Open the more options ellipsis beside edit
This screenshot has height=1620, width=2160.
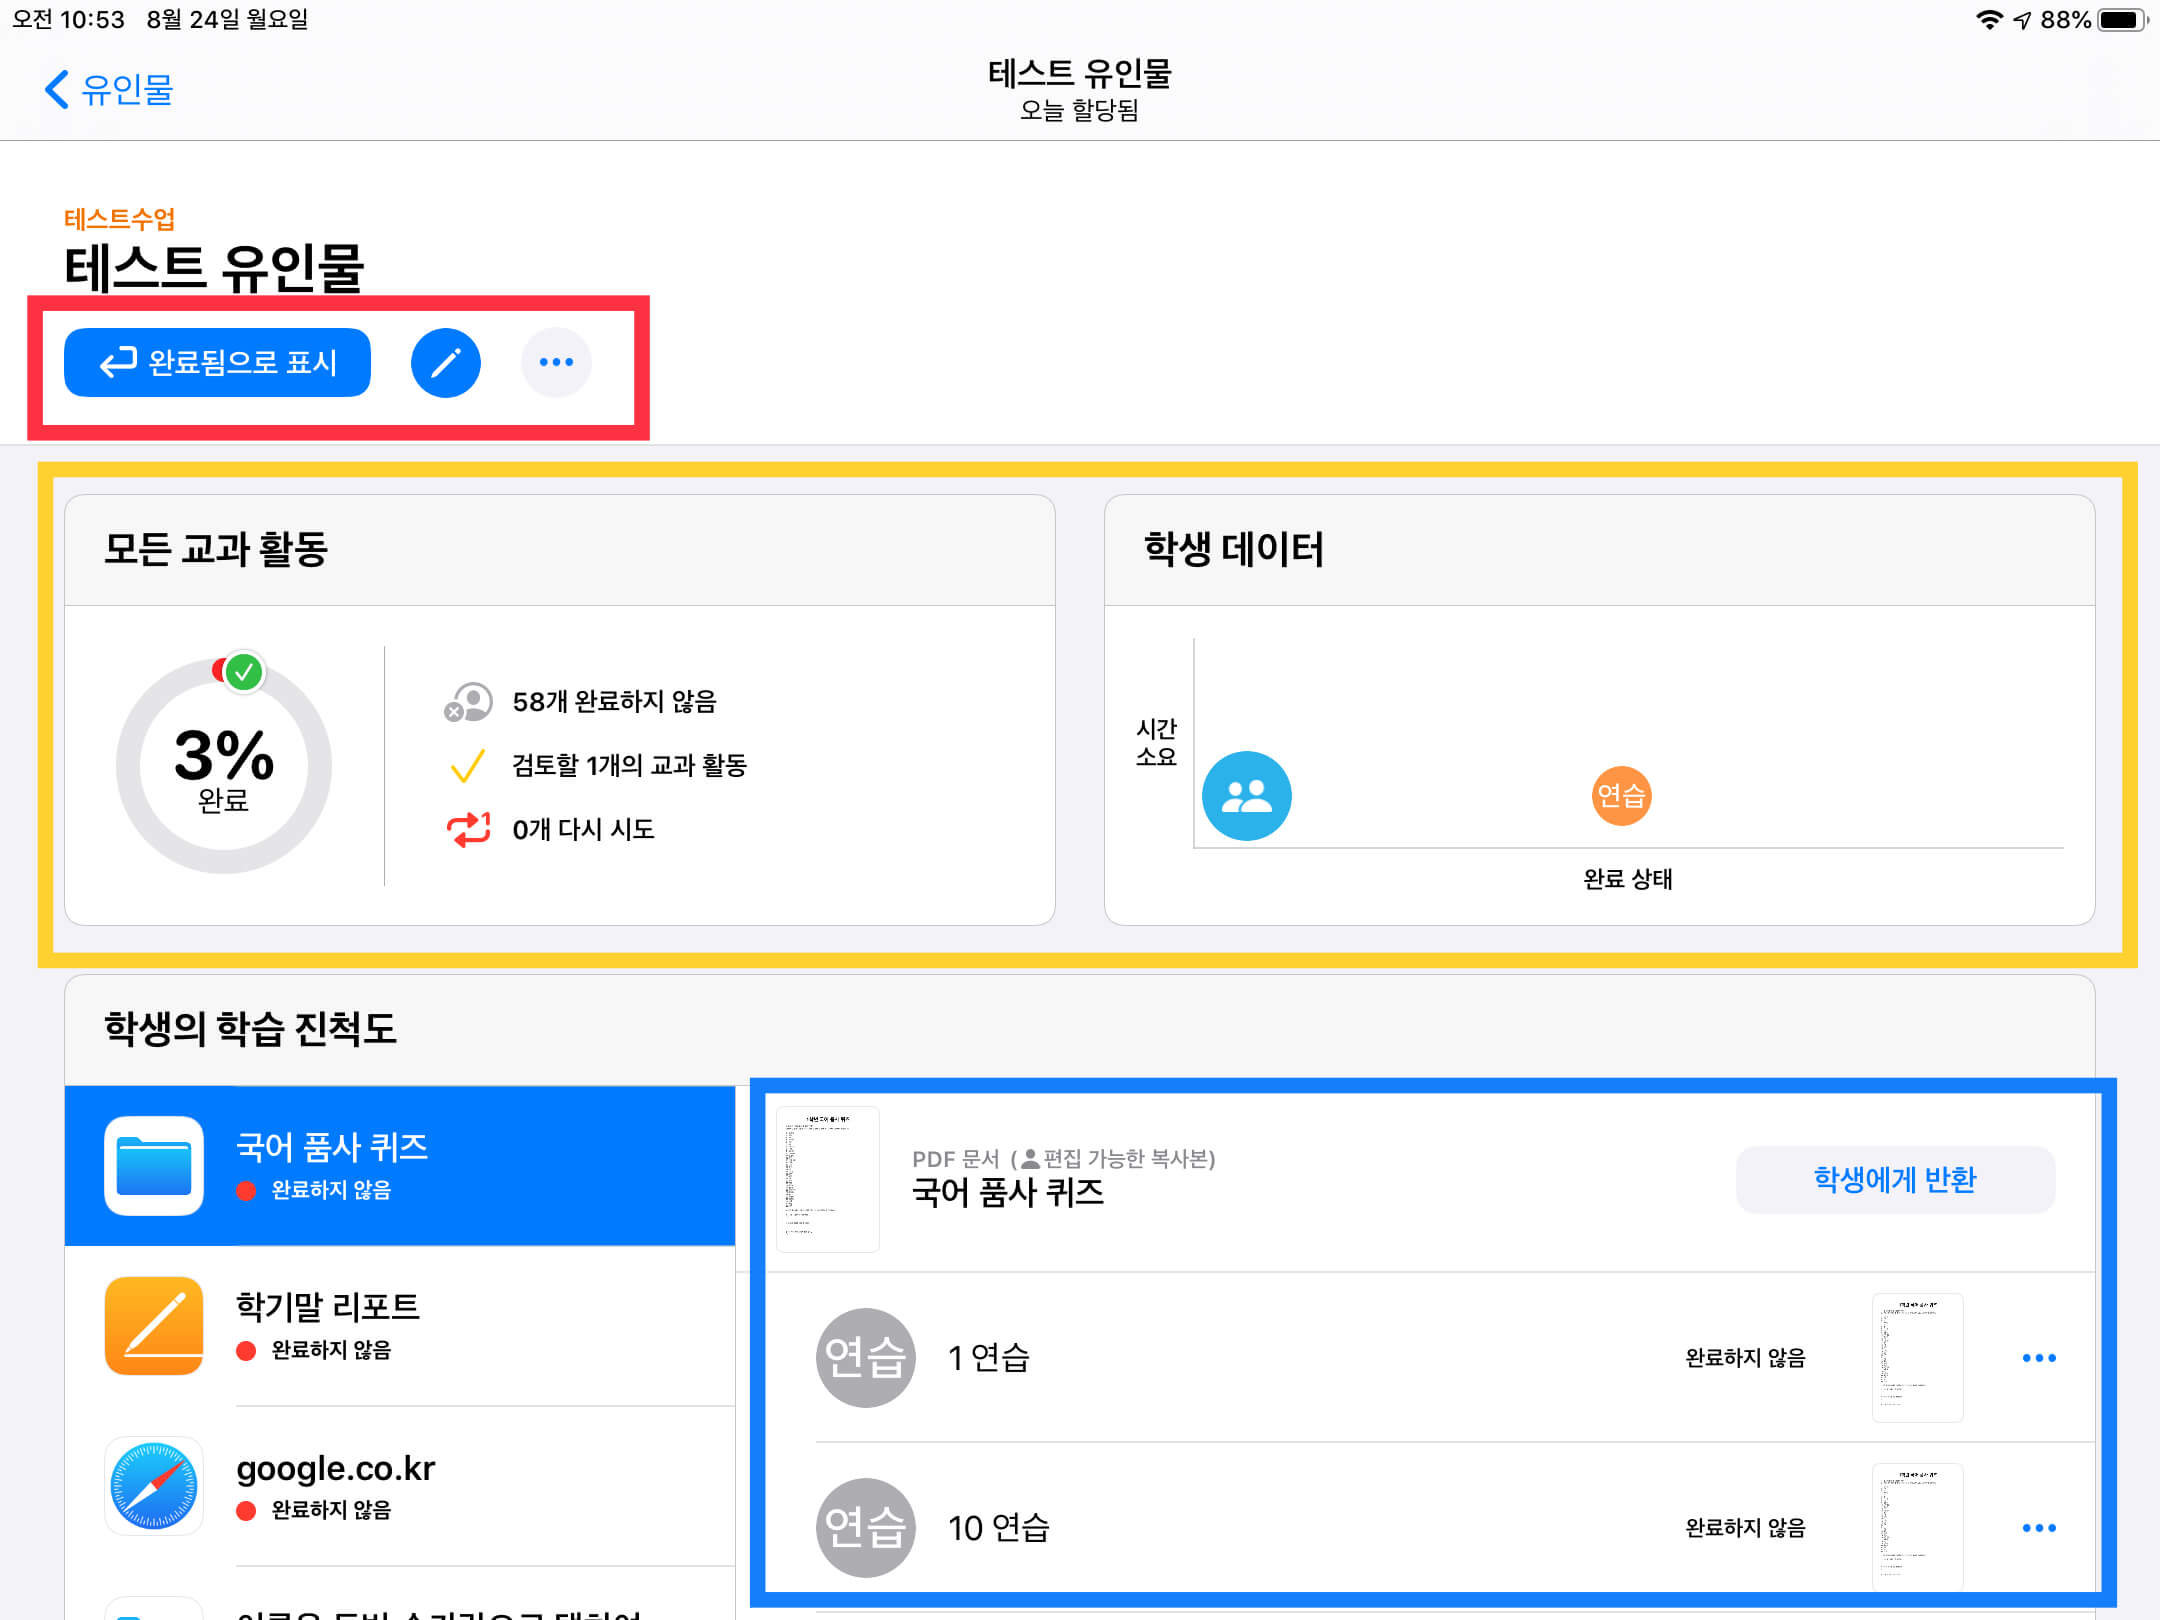click(x=556, y=362)
